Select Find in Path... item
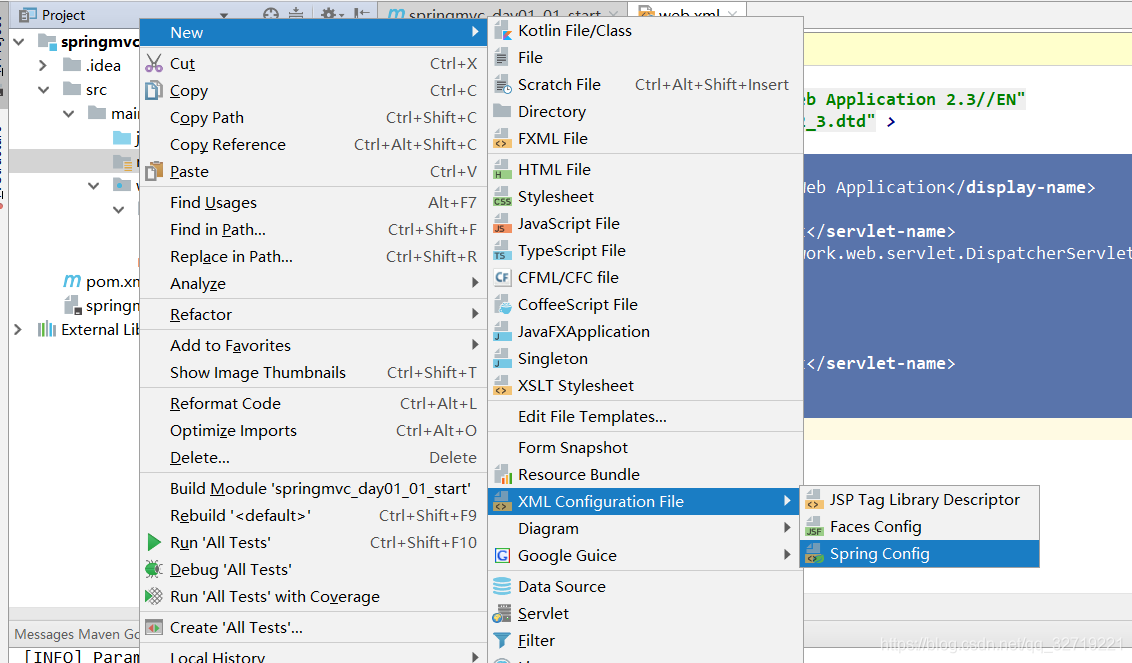 313,230
